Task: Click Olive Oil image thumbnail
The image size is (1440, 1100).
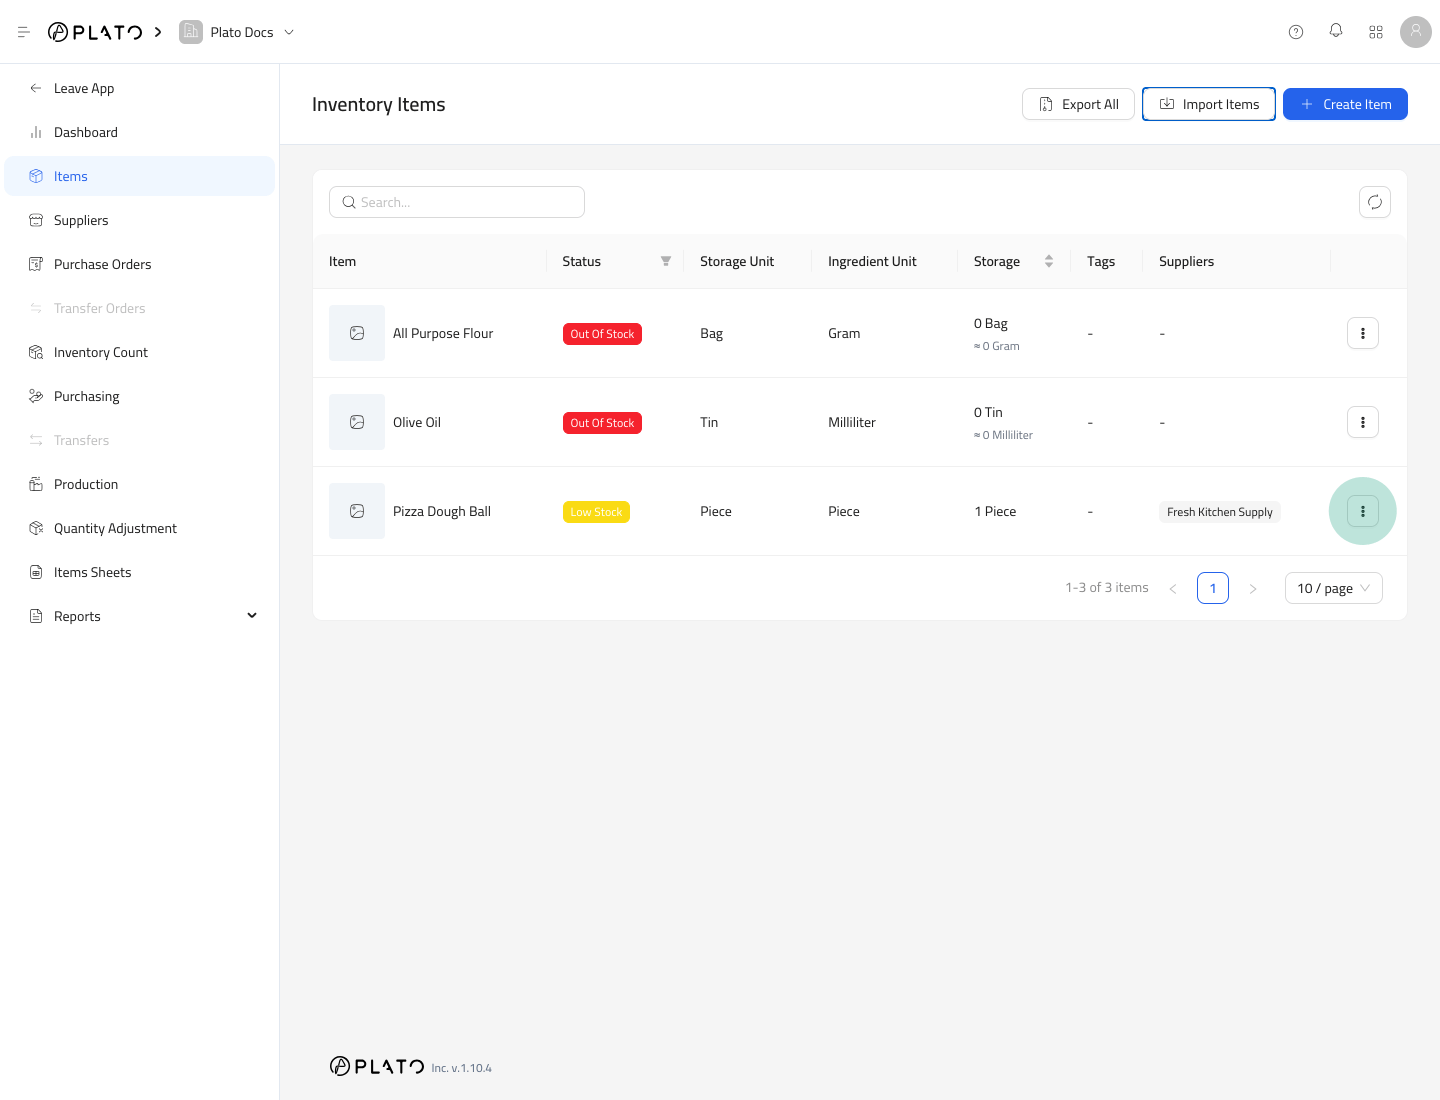Action: pyautogui.click(x=357, y=422)
